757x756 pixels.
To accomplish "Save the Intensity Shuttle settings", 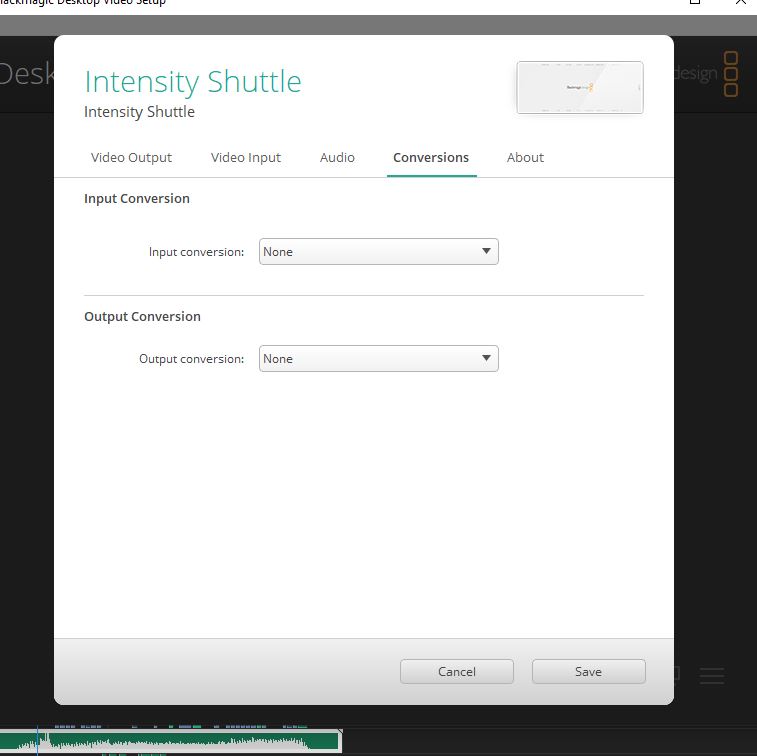I will pyautogui.click(x=589, y=672).
